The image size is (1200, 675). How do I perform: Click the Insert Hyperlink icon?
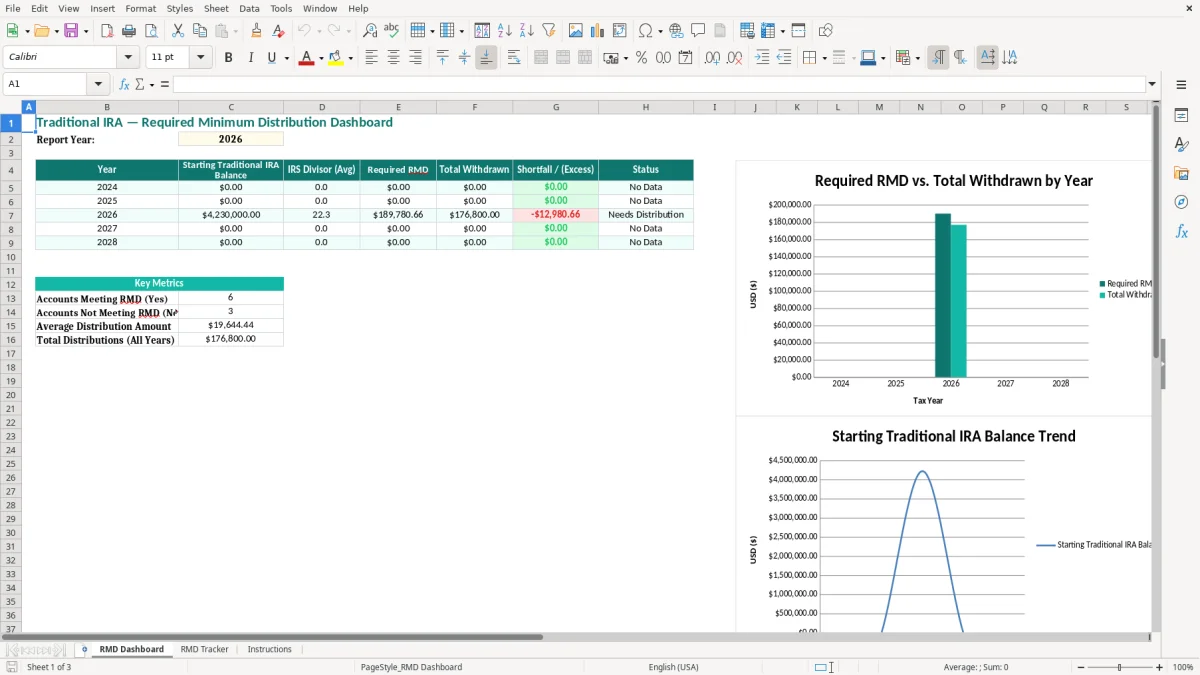(676, 31)
